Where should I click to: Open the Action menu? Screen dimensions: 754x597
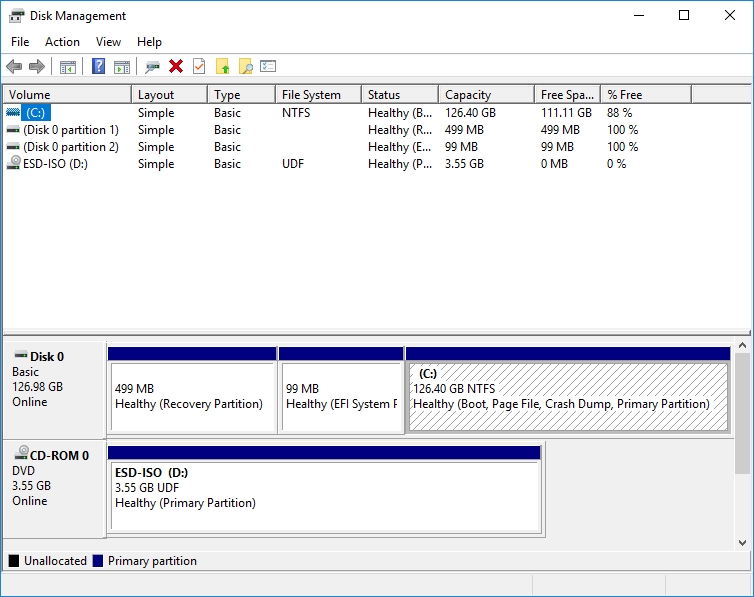63,42
